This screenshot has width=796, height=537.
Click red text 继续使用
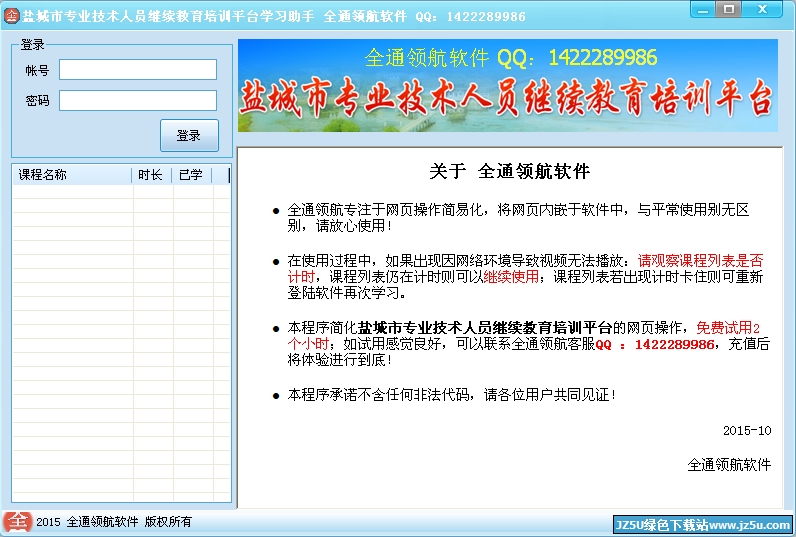(x=511, y=277)
